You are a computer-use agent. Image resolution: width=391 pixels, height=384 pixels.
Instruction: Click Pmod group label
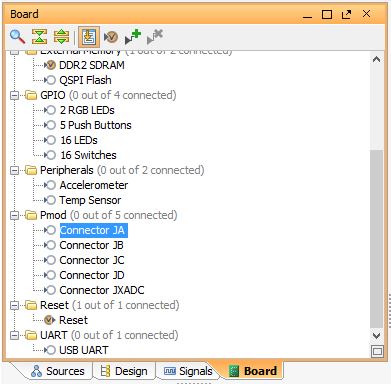click(x=53, y=215)
